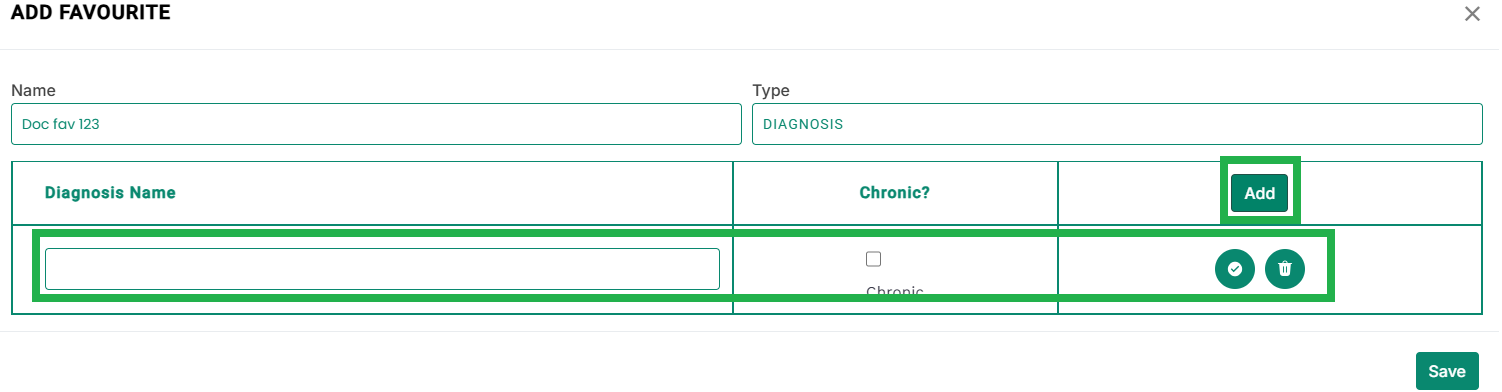Close the Add Favourite dialog
This screenshot has width=1502, height=392.
1472,14
